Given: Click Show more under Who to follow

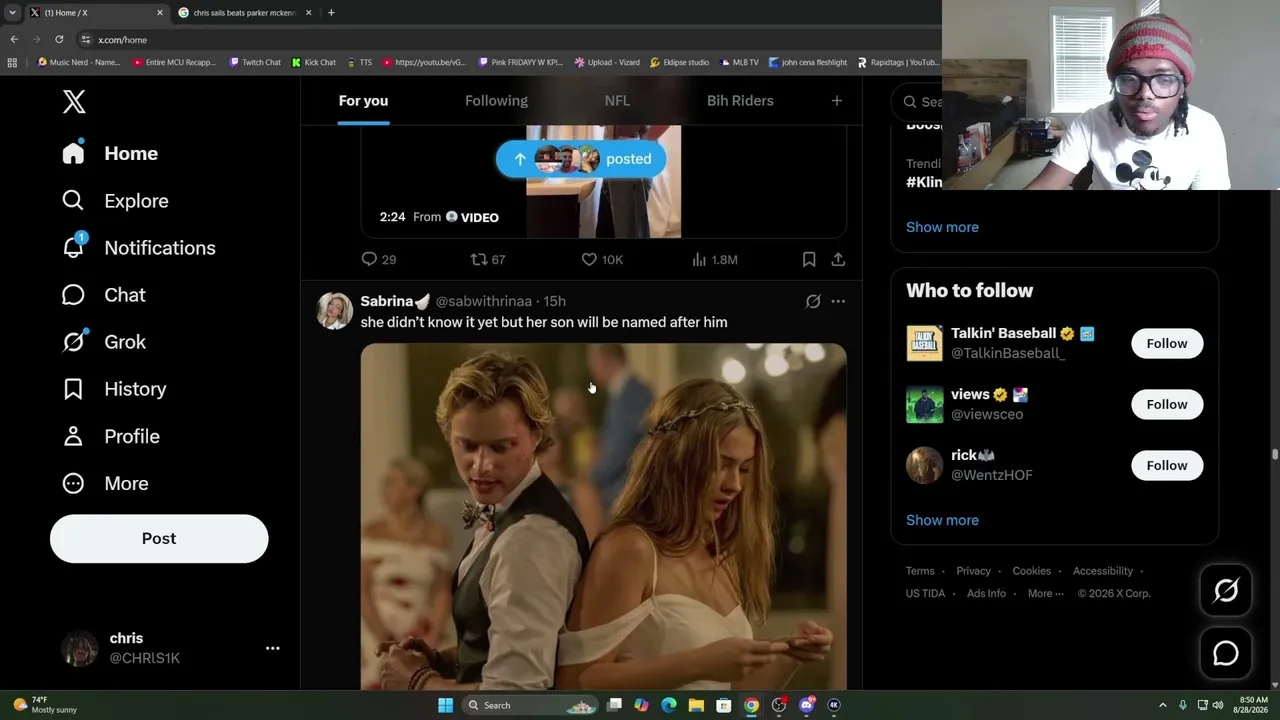Looking at the screenshot, I should pyautogui.click(x=942, y=520).
